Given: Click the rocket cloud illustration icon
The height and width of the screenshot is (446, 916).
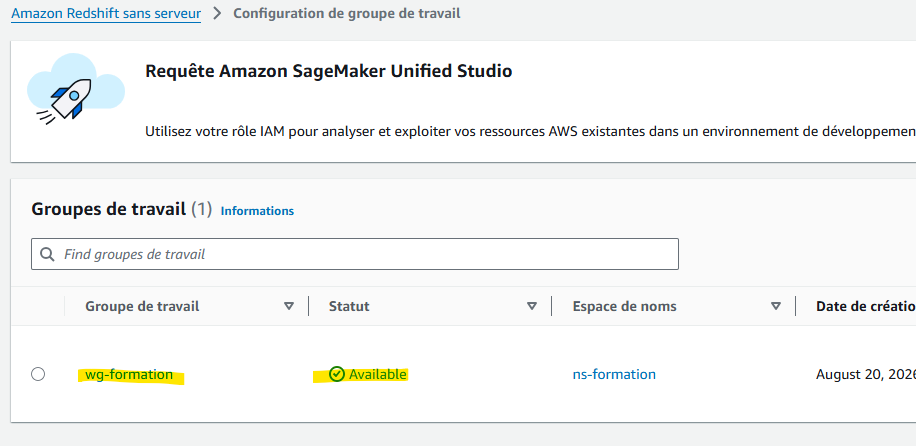Looking at the screenshot, I should [76, 88].
